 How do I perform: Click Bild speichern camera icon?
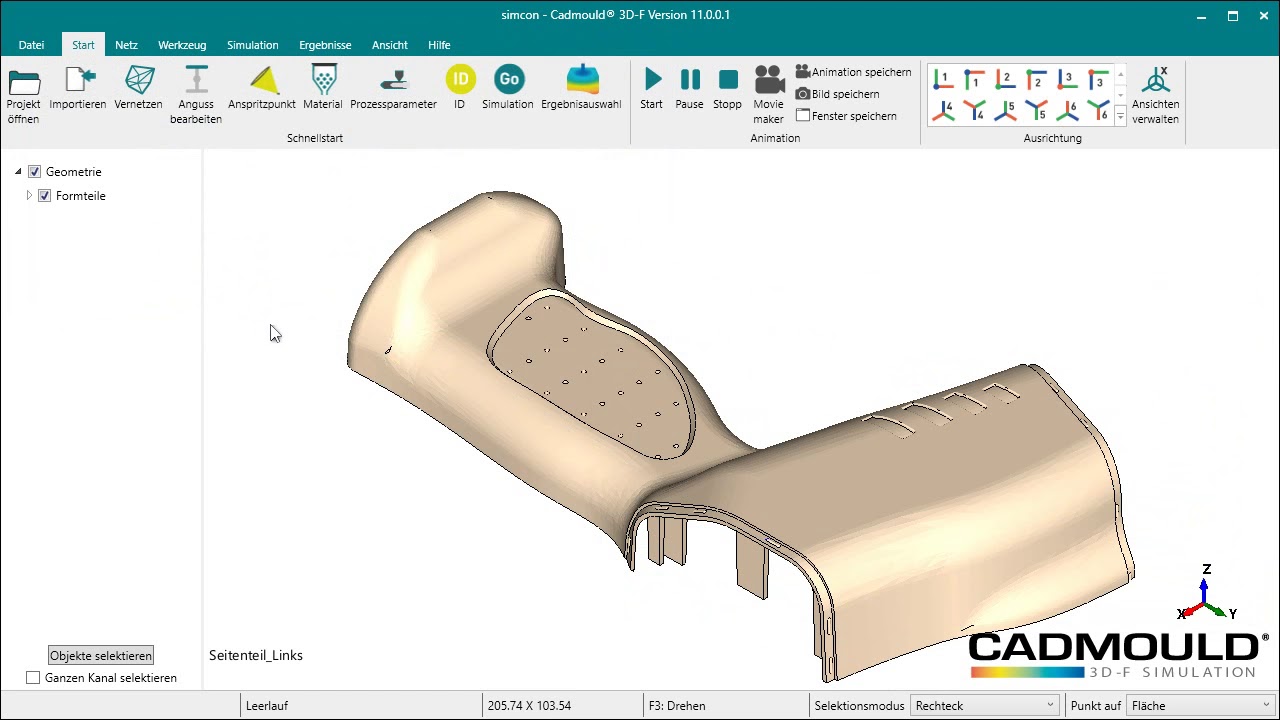tap(802, 94)
